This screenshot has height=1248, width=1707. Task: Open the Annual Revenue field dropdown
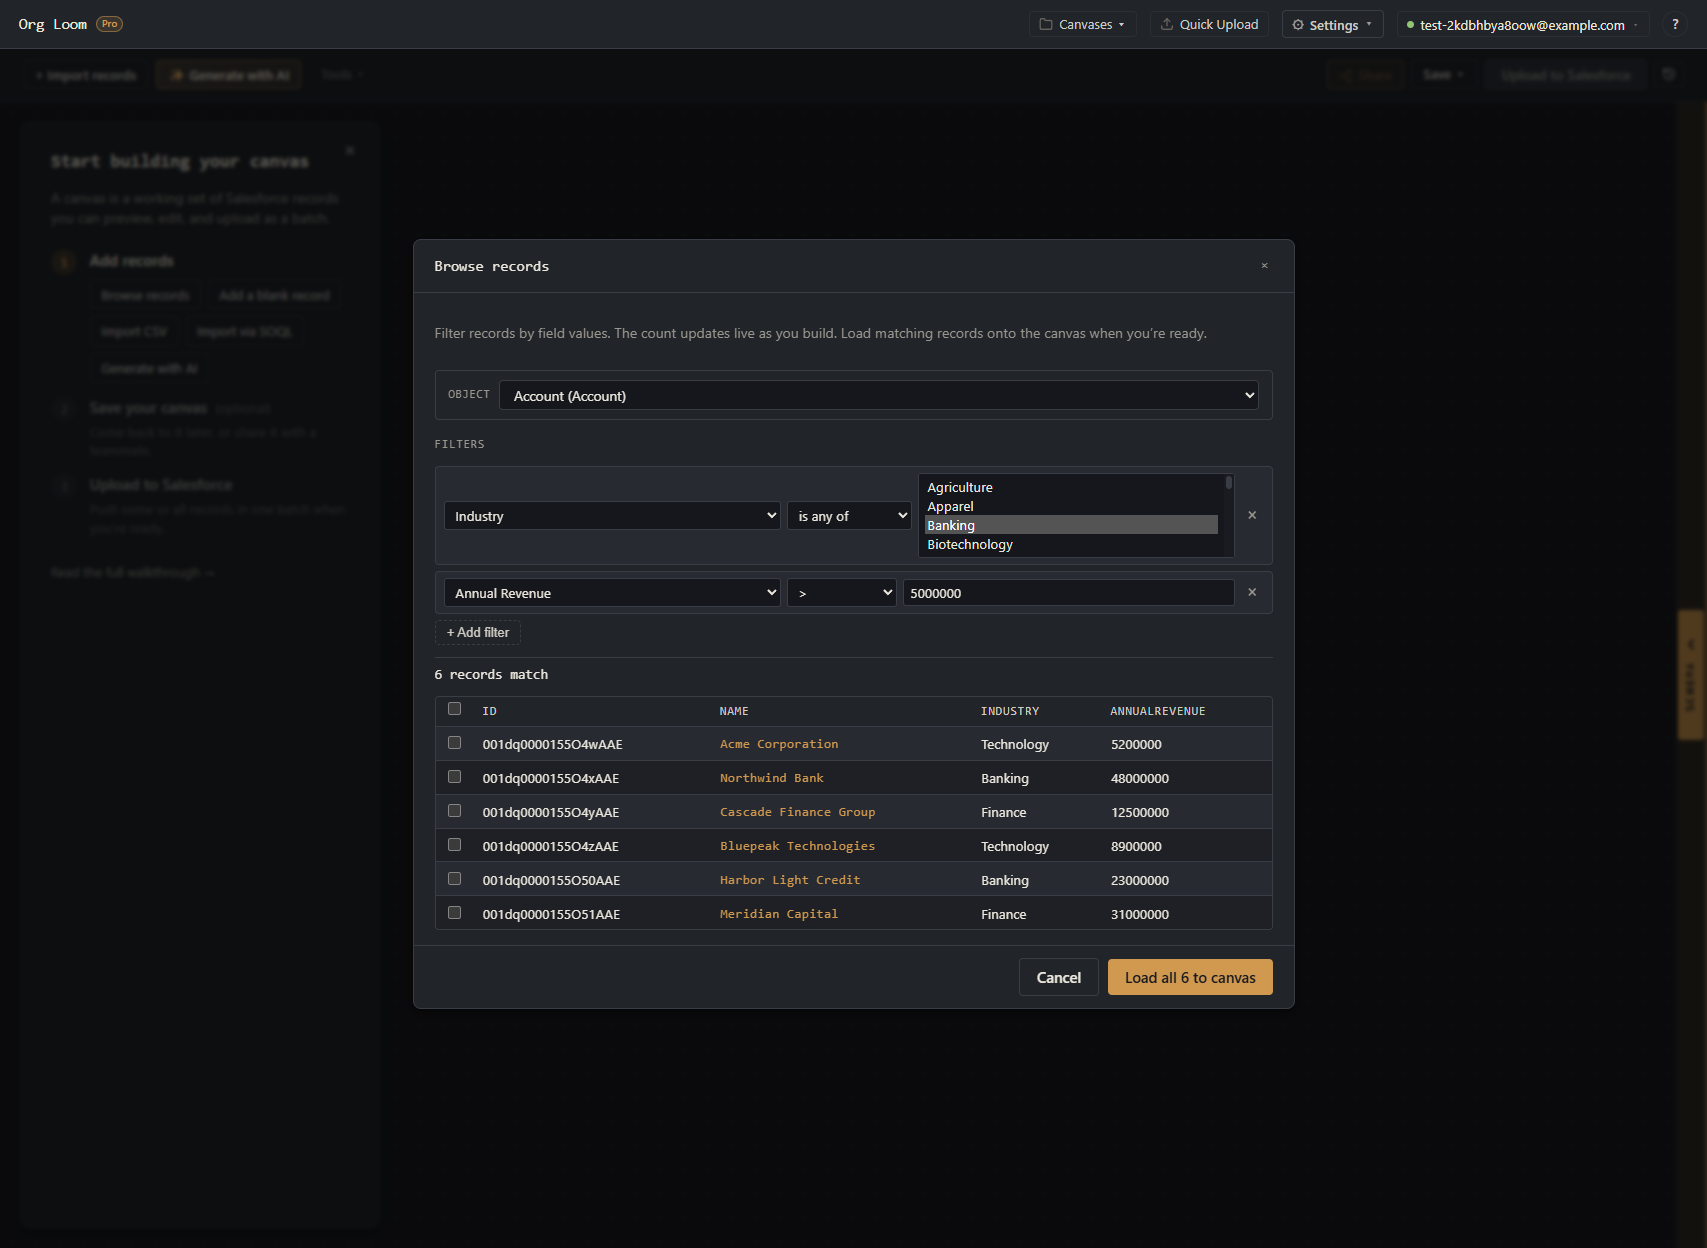[612, 592]
